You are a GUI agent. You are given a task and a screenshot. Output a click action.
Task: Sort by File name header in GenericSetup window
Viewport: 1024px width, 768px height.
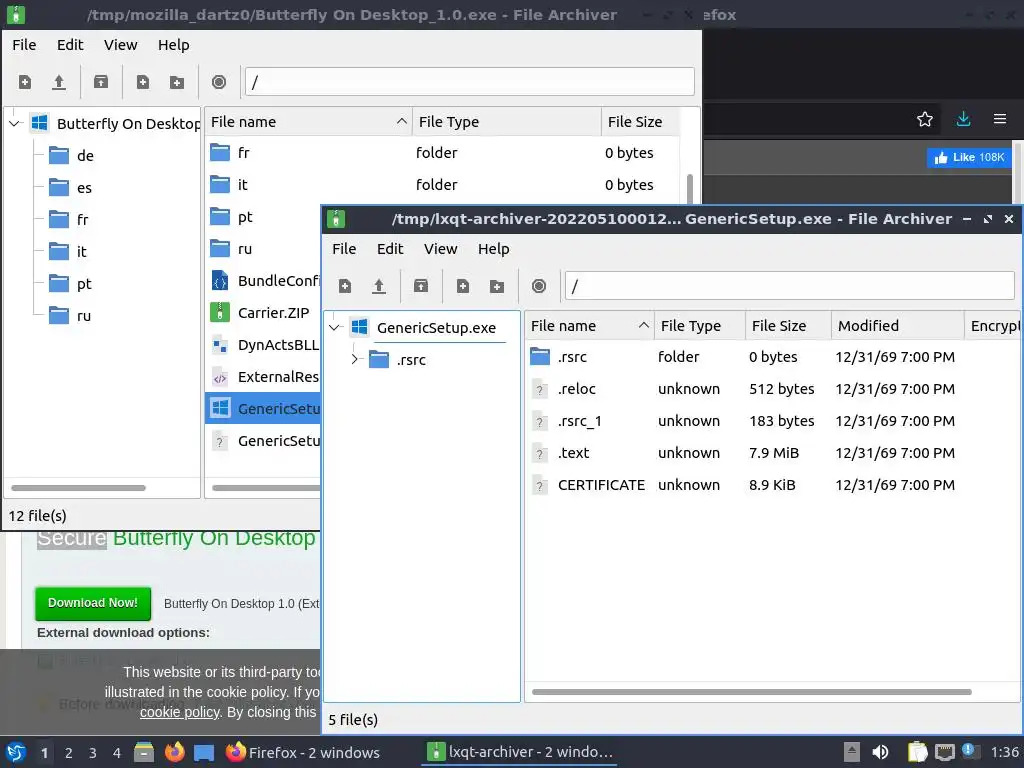pyautogui.click(x=589, y=325)
